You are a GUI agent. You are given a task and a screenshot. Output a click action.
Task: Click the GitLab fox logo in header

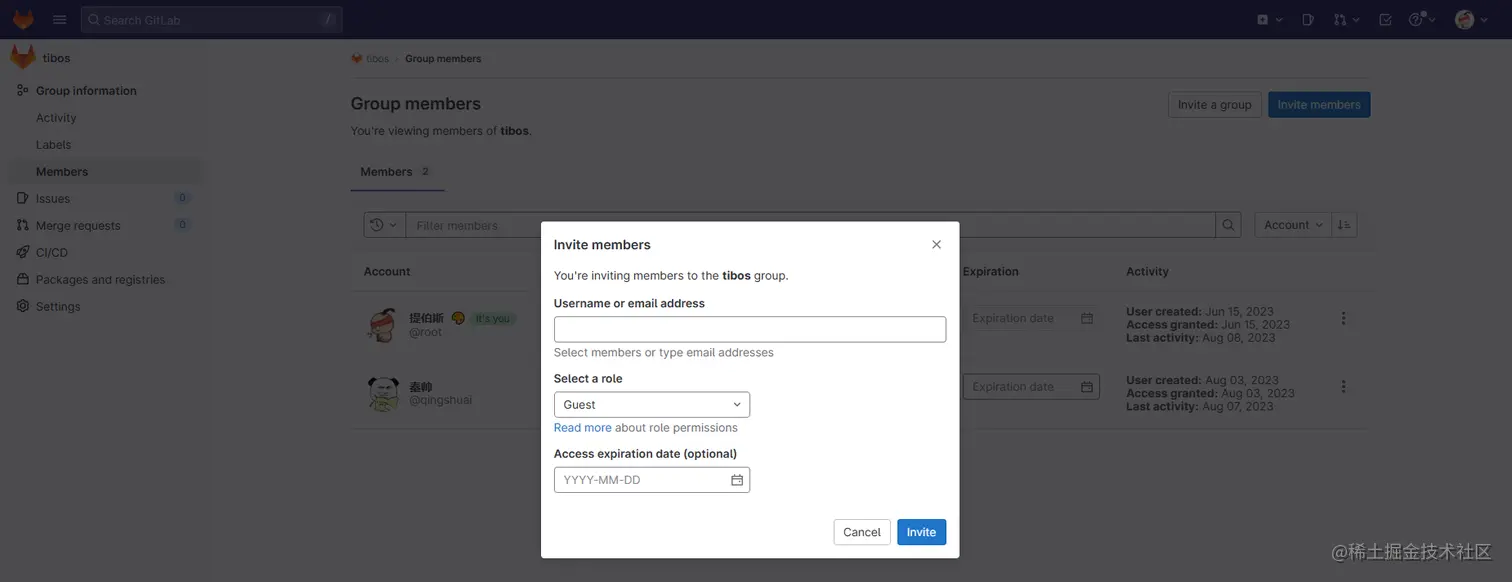click(x=23, y=19)
